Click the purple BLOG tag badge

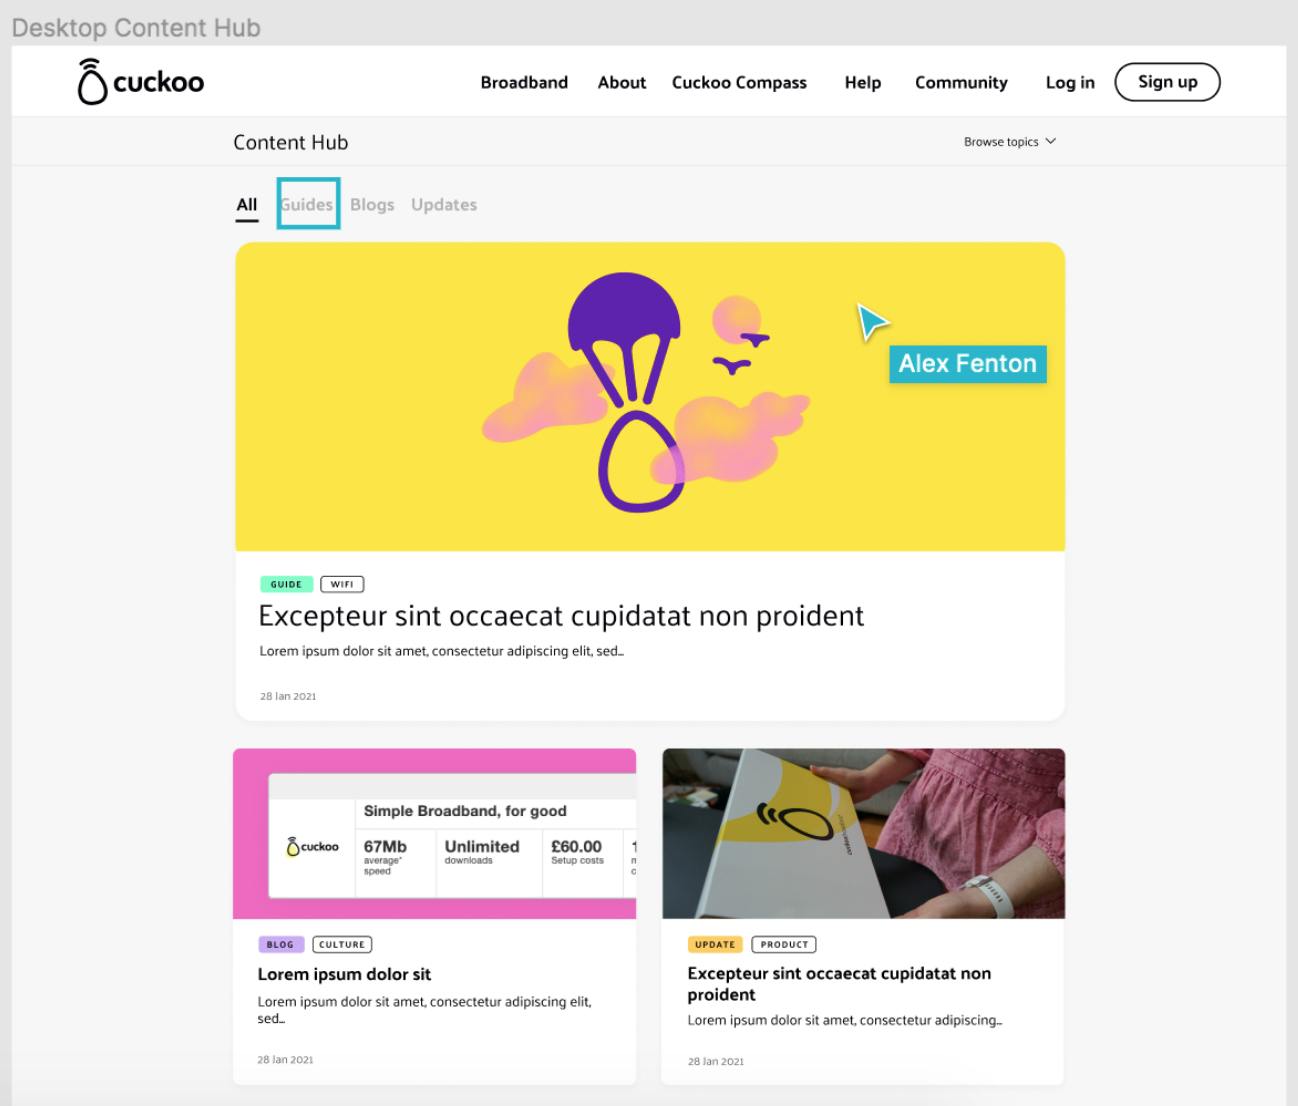click(x=280, y=944)
